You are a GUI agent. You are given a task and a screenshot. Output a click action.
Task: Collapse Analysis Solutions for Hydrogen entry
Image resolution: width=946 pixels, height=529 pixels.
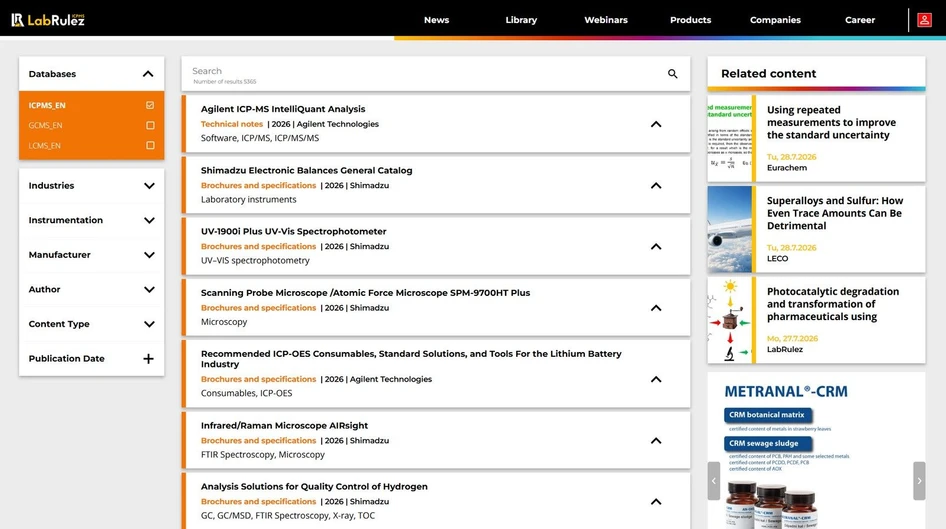click(656, 502)
